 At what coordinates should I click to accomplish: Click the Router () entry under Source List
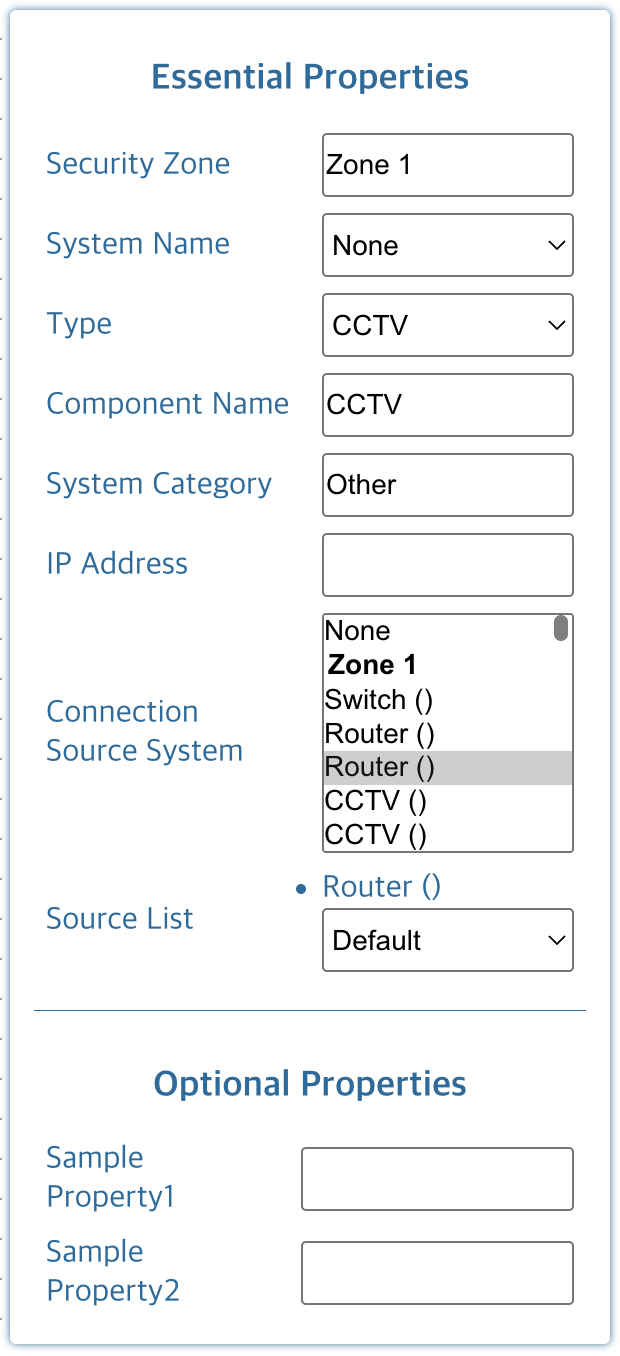point(381,887)
